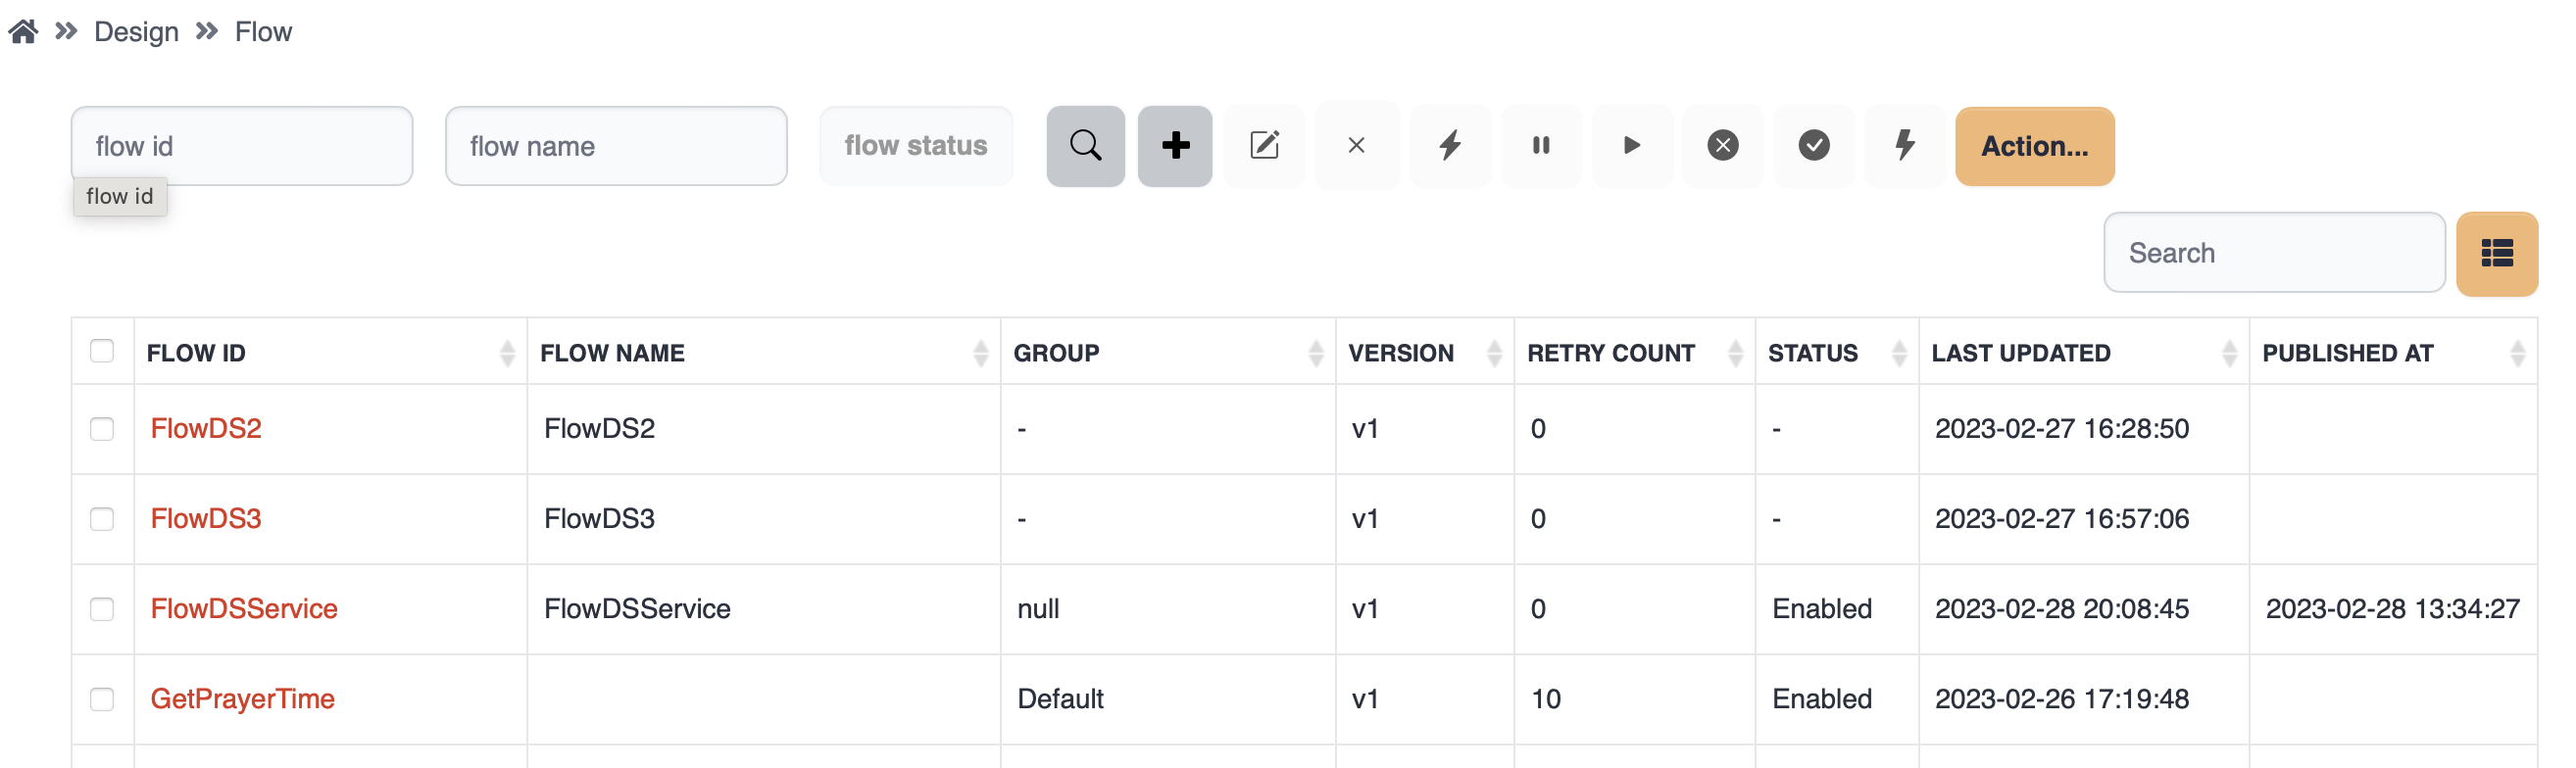Open the flow status dropdown
Screen dimensions: 2576x768
pos(915,146)
